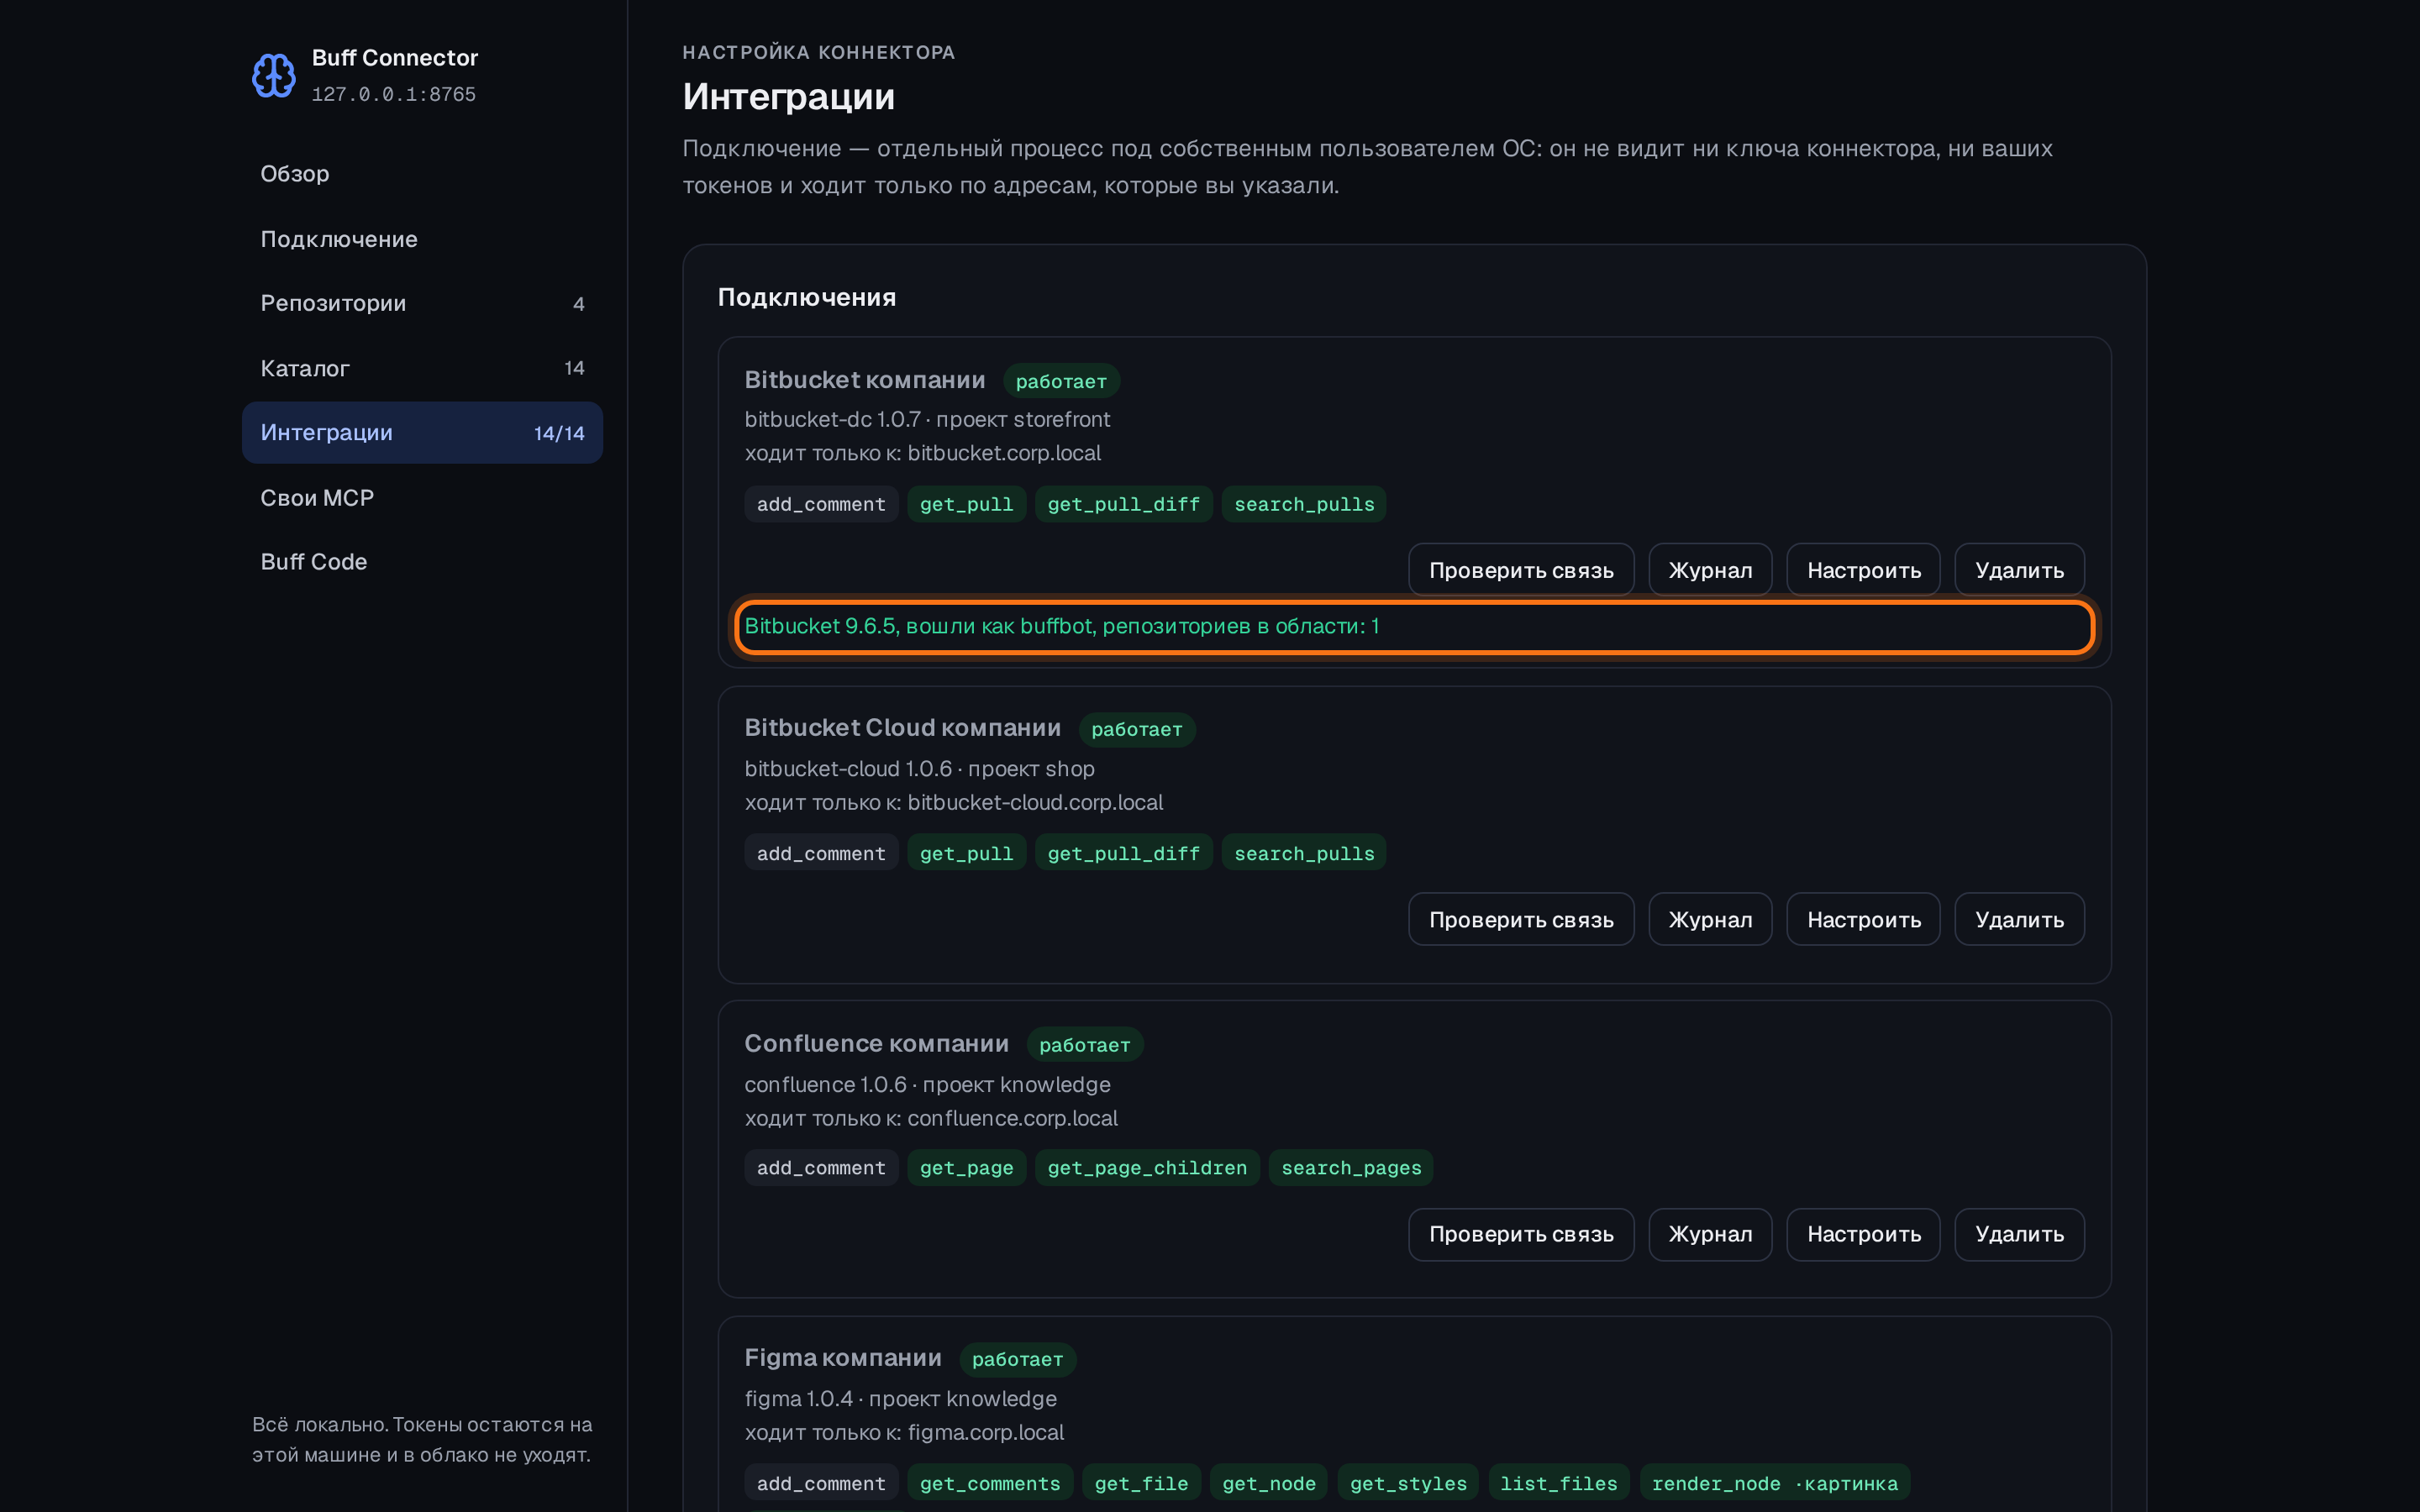
Task: Click Настроить for Confluence компании
Action: click(1863, 1234)
